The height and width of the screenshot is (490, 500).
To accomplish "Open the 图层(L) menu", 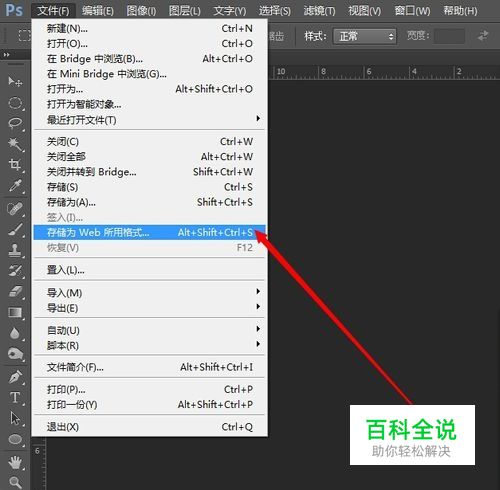I will [185, 11].
